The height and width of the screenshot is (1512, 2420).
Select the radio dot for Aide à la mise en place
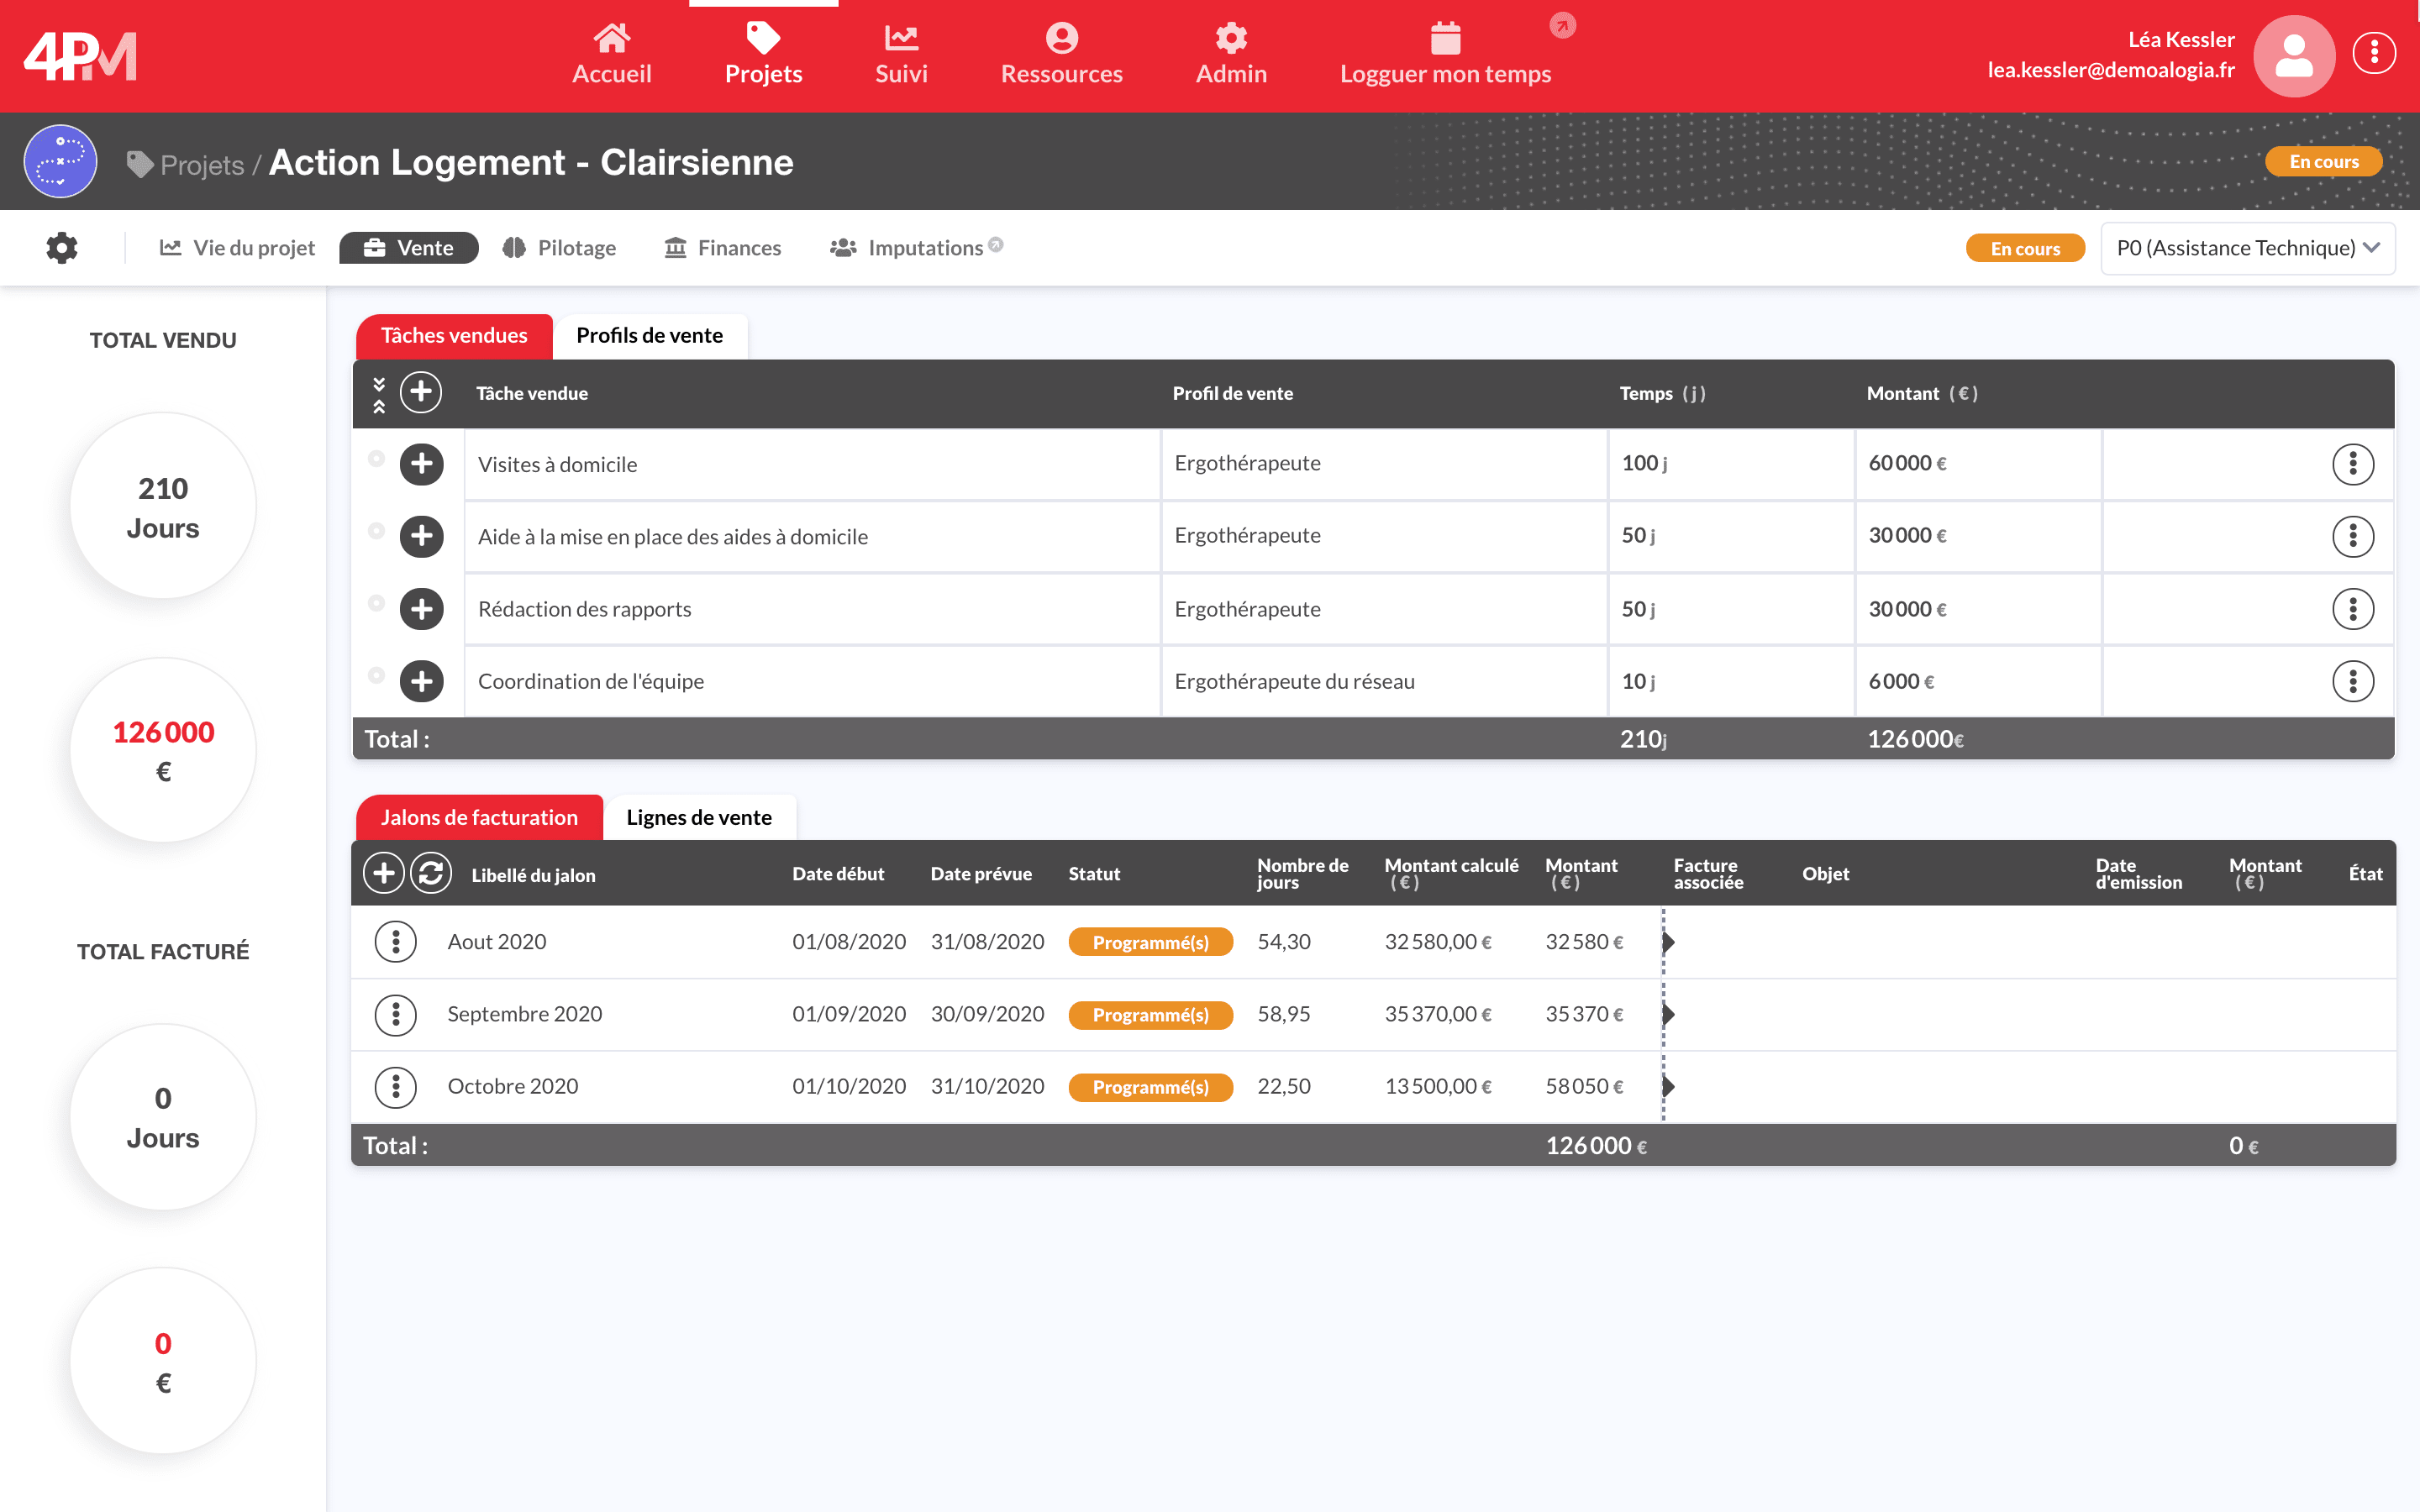pyautogui.click(x=376, y=530)
